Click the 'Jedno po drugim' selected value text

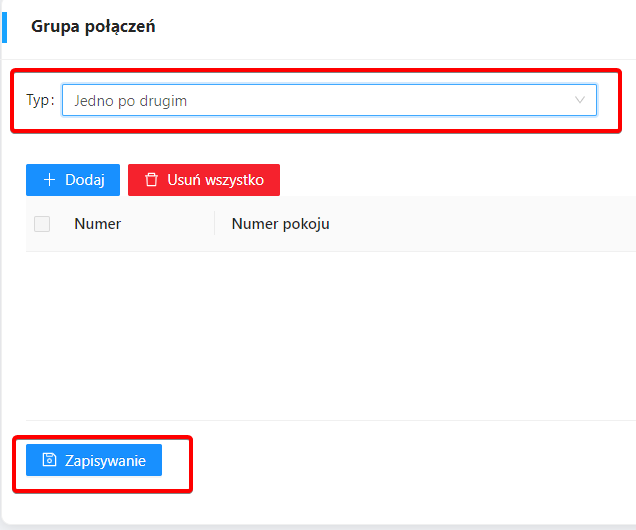coord(130,101)
